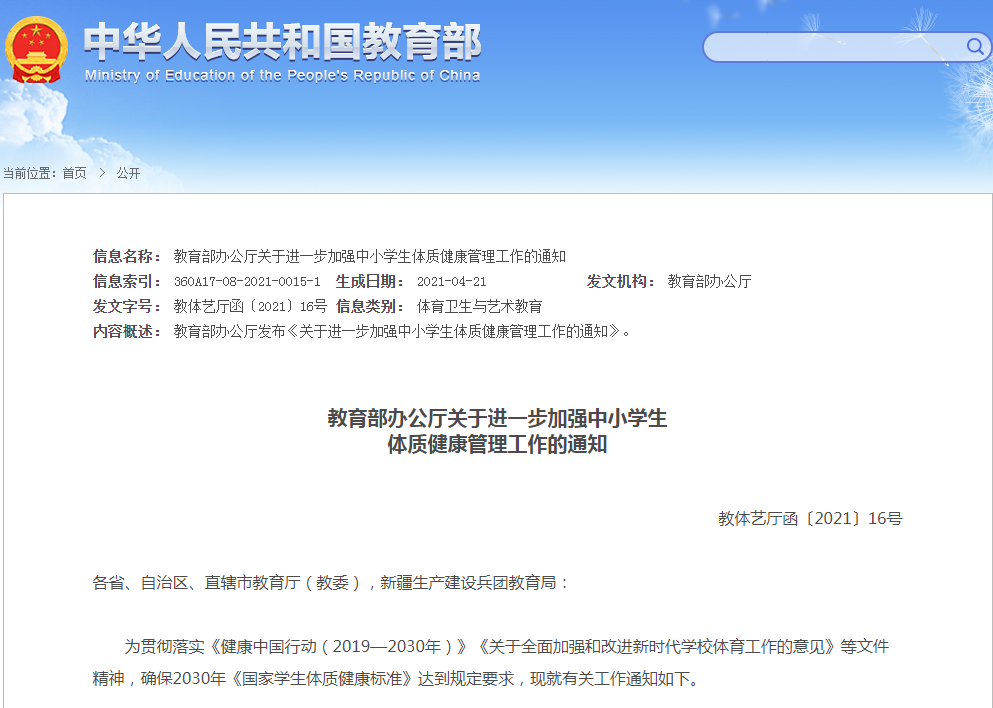
Task: Click the title line 体质健康管理工作的通知
Action: pos(497,445)
